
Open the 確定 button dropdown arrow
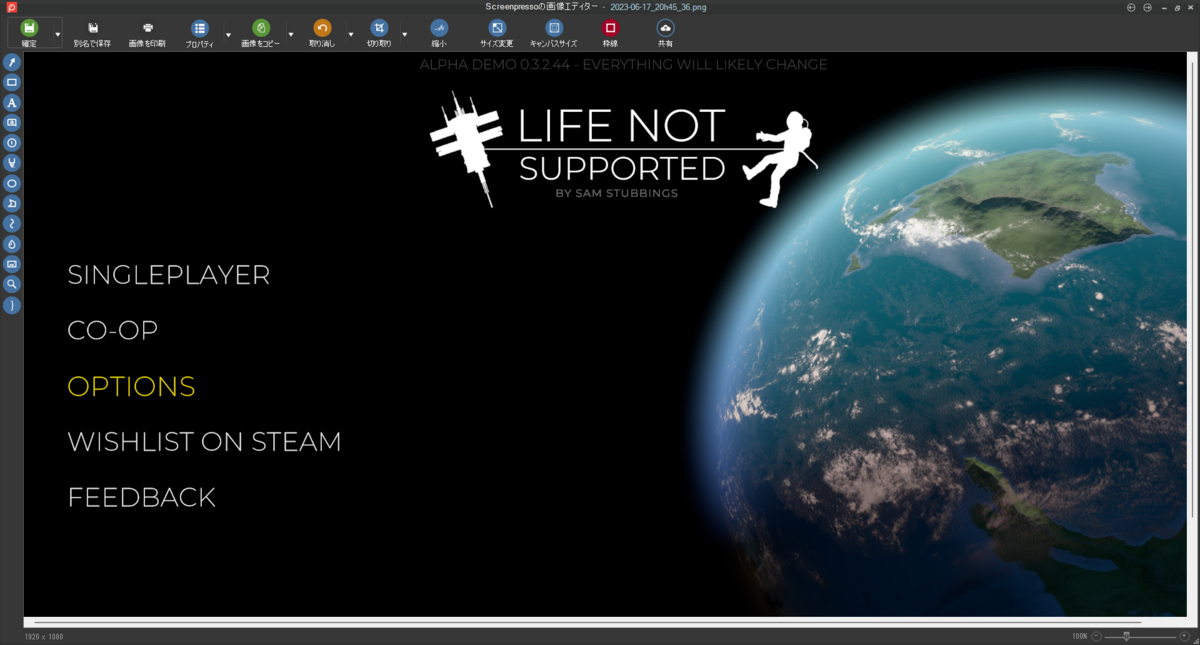point(57,34)
